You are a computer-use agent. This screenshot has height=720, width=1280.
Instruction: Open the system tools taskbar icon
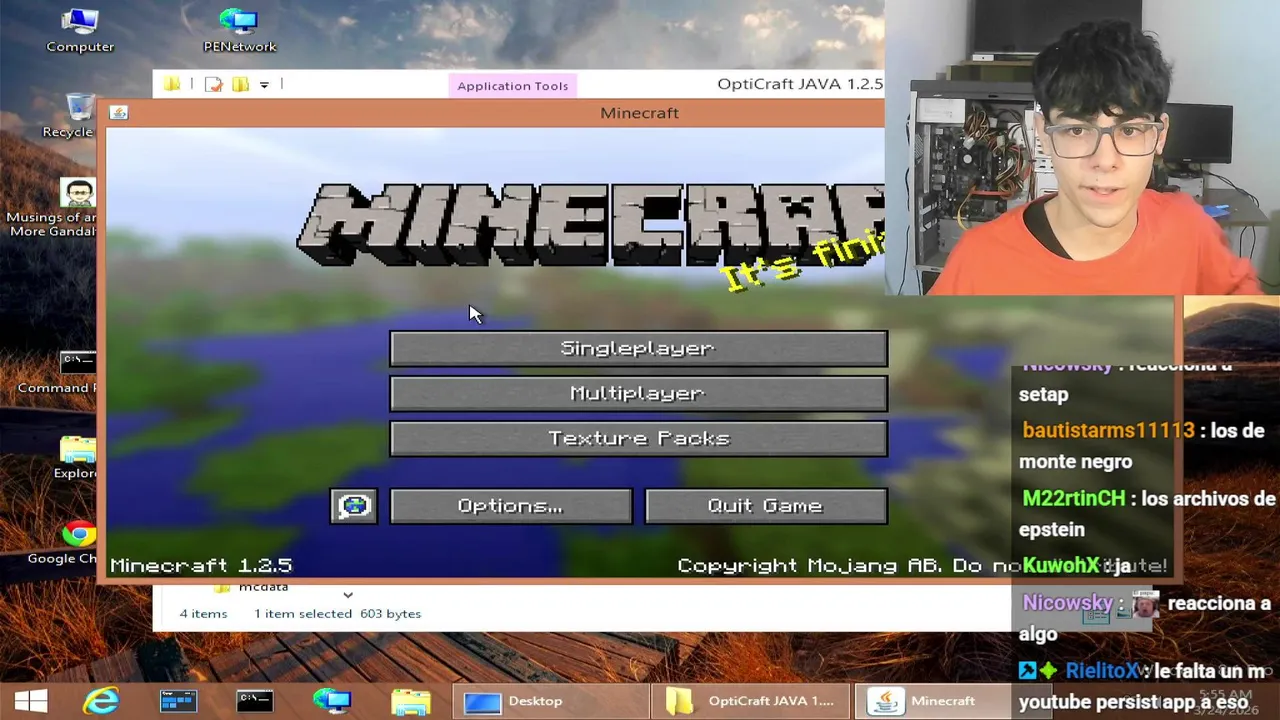point(178,701)
